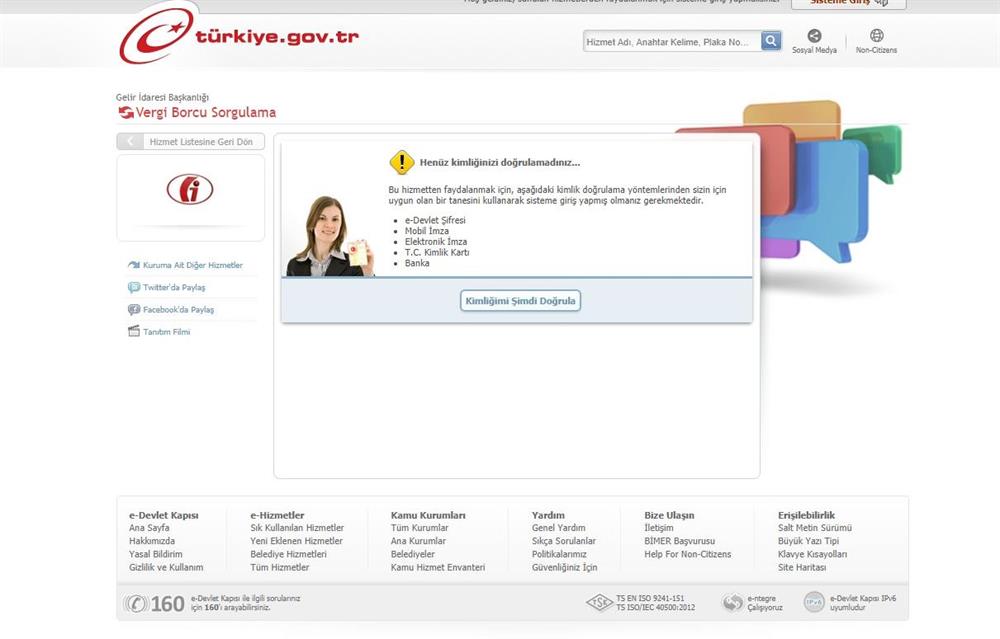Click Hizmet Listesine Geri Dön
The image size is (1000, 639).
point(191,142)
